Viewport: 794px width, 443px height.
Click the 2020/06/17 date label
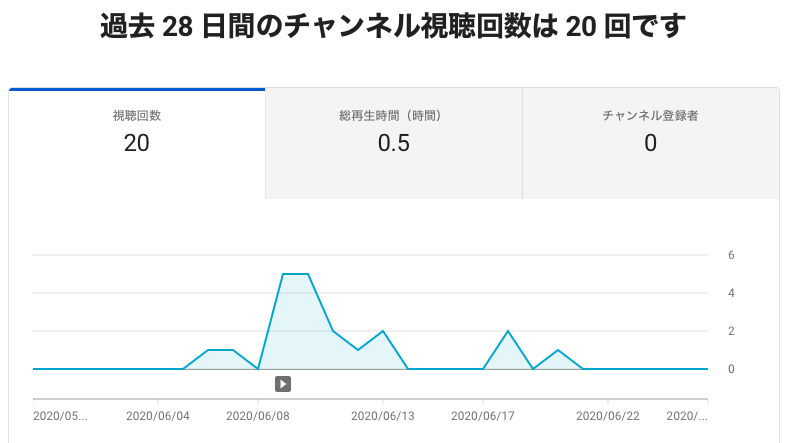(x=483, y=415)
